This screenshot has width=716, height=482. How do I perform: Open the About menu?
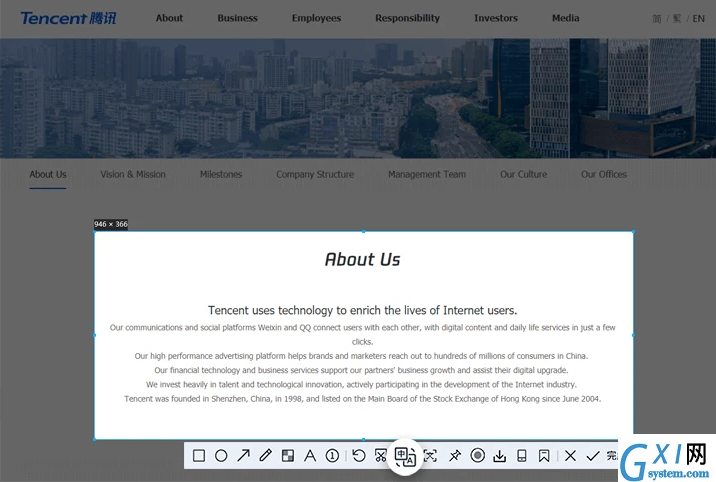click(169, 18)
